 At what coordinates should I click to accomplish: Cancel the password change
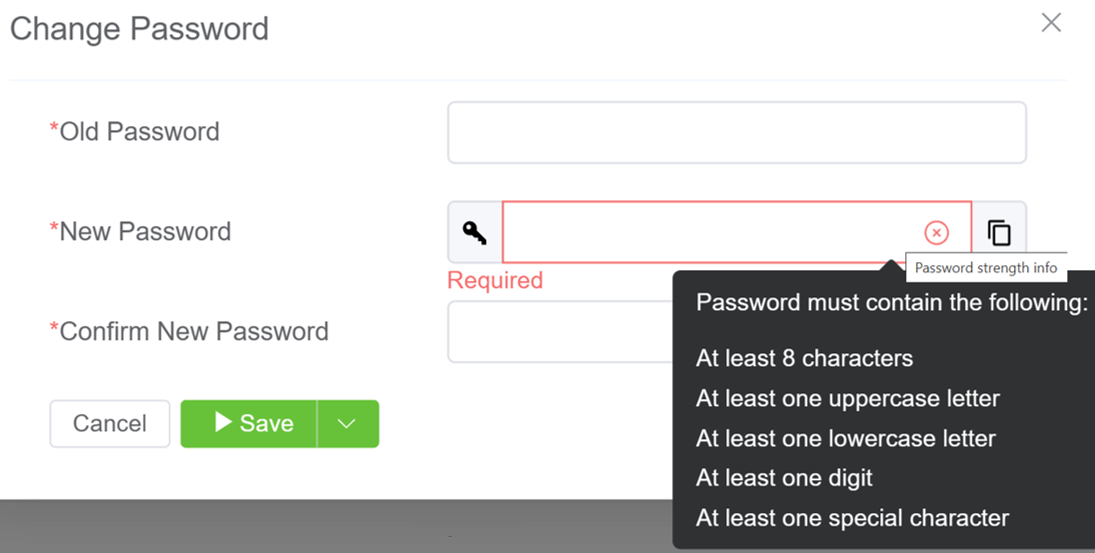110,424
